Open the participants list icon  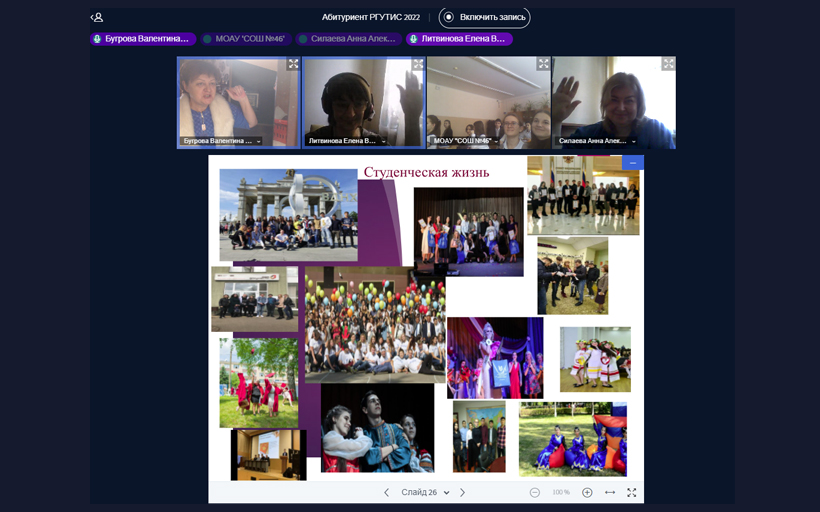(97, 17)
